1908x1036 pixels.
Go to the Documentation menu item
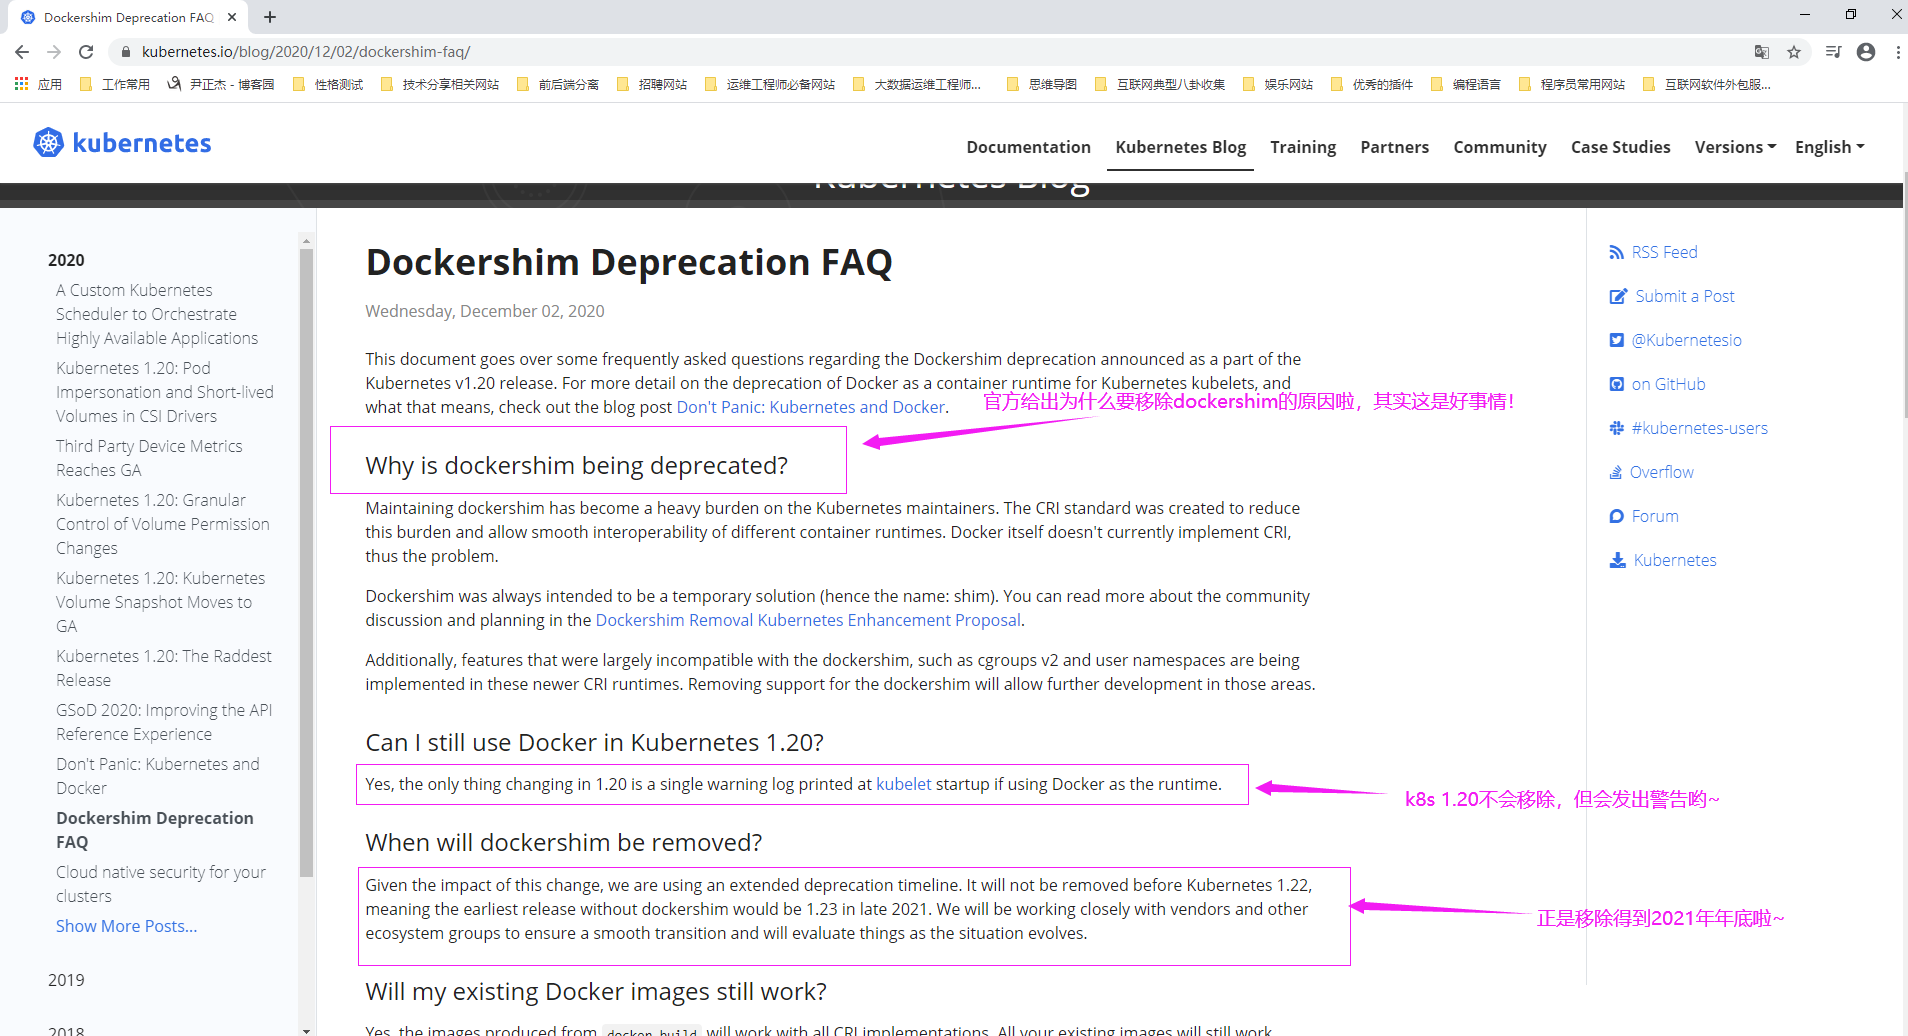pyautogui.click(x=1028, y=147)
